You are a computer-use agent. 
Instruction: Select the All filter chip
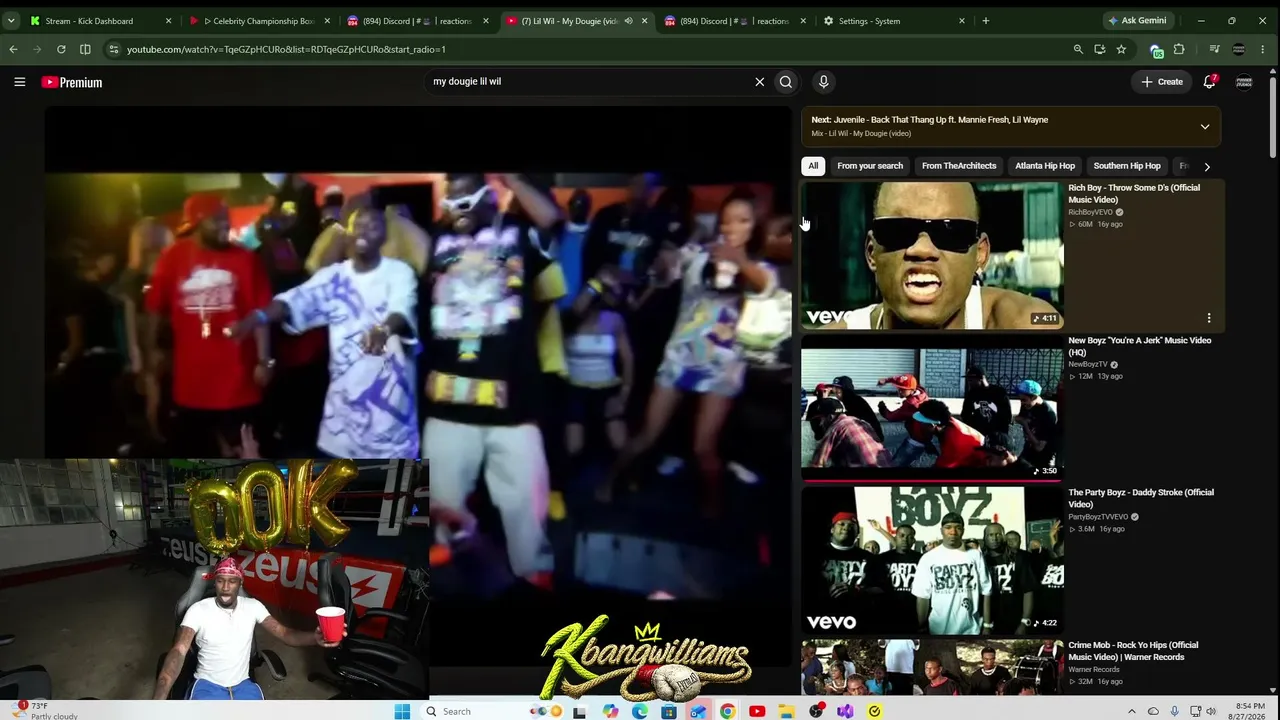pos(813,166)
